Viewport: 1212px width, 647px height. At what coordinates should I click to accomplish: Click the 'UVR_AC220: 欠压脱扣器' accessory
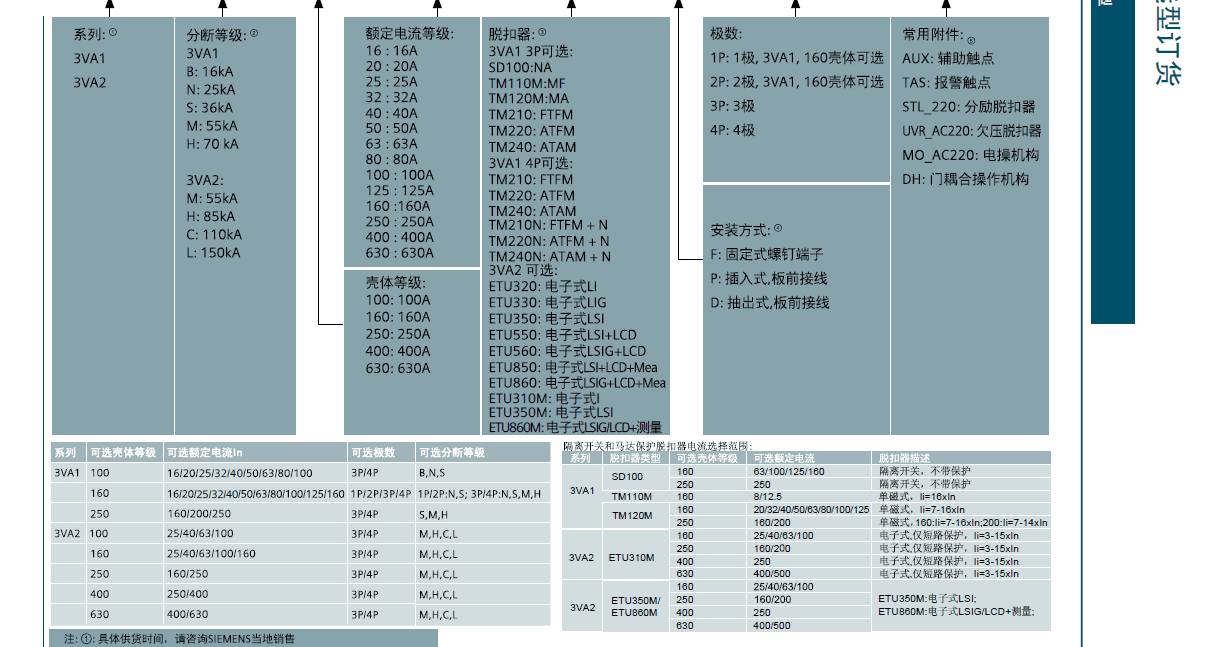point(972,131)
